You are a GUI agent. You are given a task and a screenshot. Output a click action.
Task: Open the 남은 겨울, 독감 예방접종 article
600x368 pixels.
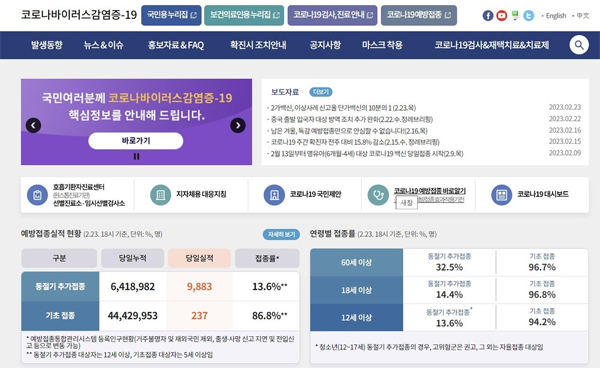(349, 131)
